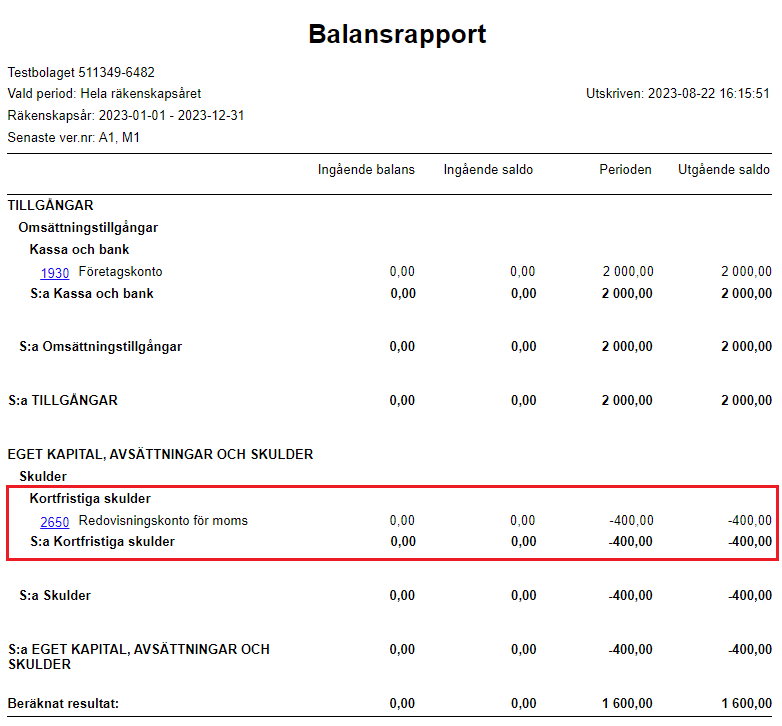782x726 pixels.
Task: Open account 1930 link
Action: pos(55,273)
